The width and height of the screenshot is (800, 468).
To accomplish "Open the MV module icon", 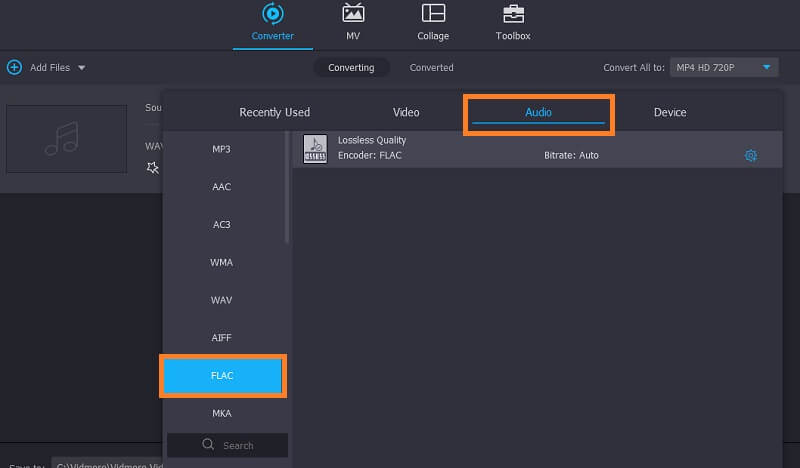I will (x=353, y=14).
